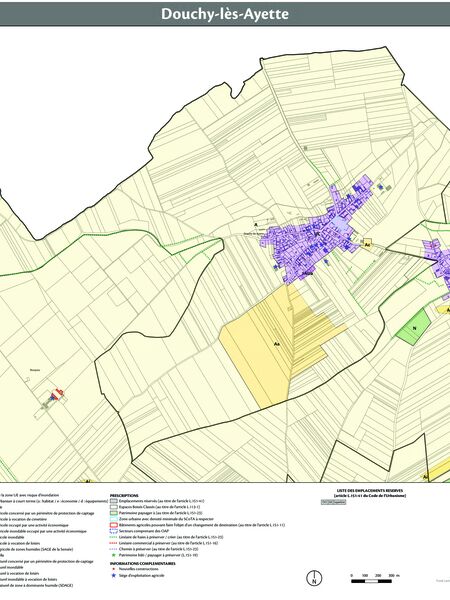Click the red hatched farm building on the map
This screenshot has width=450, height=600.
pos(58,393)
